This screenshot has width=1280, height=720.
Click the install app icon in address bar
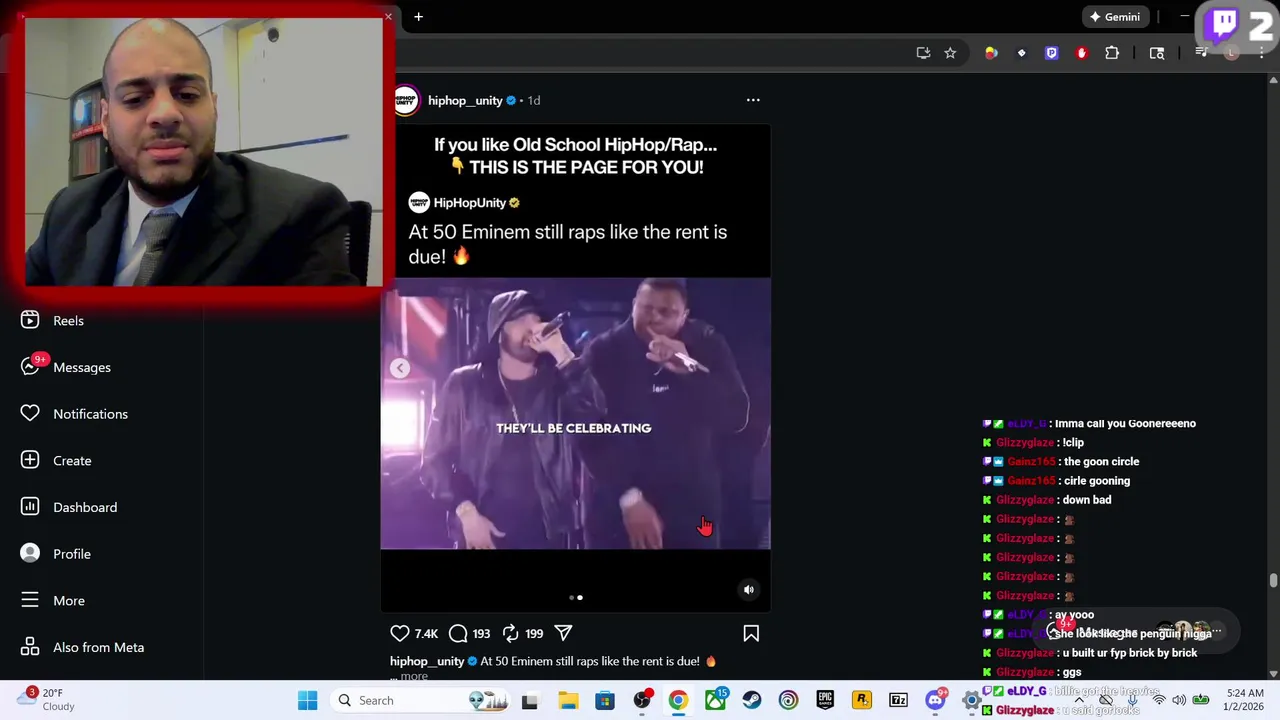point(923,53)
